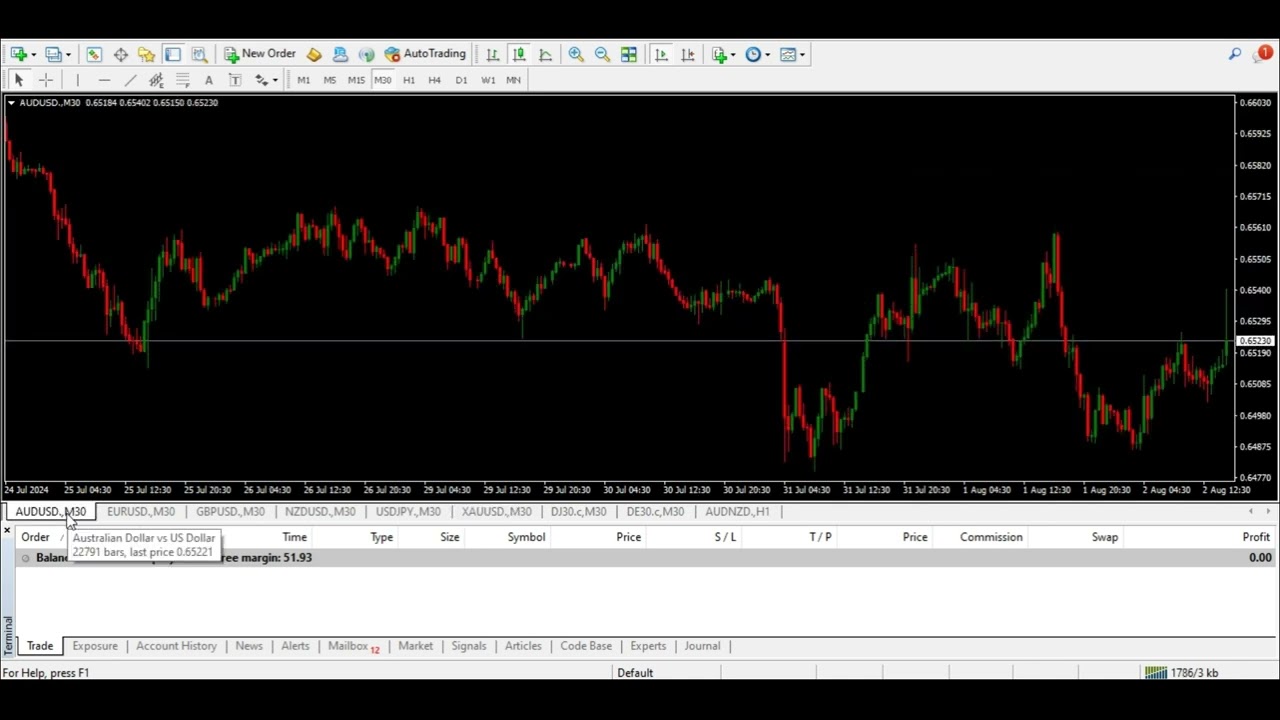Image resolution: width=1280 pixels, height=720 pixels.
Task: Set timeframe to M15
Action: coord(356,80)
